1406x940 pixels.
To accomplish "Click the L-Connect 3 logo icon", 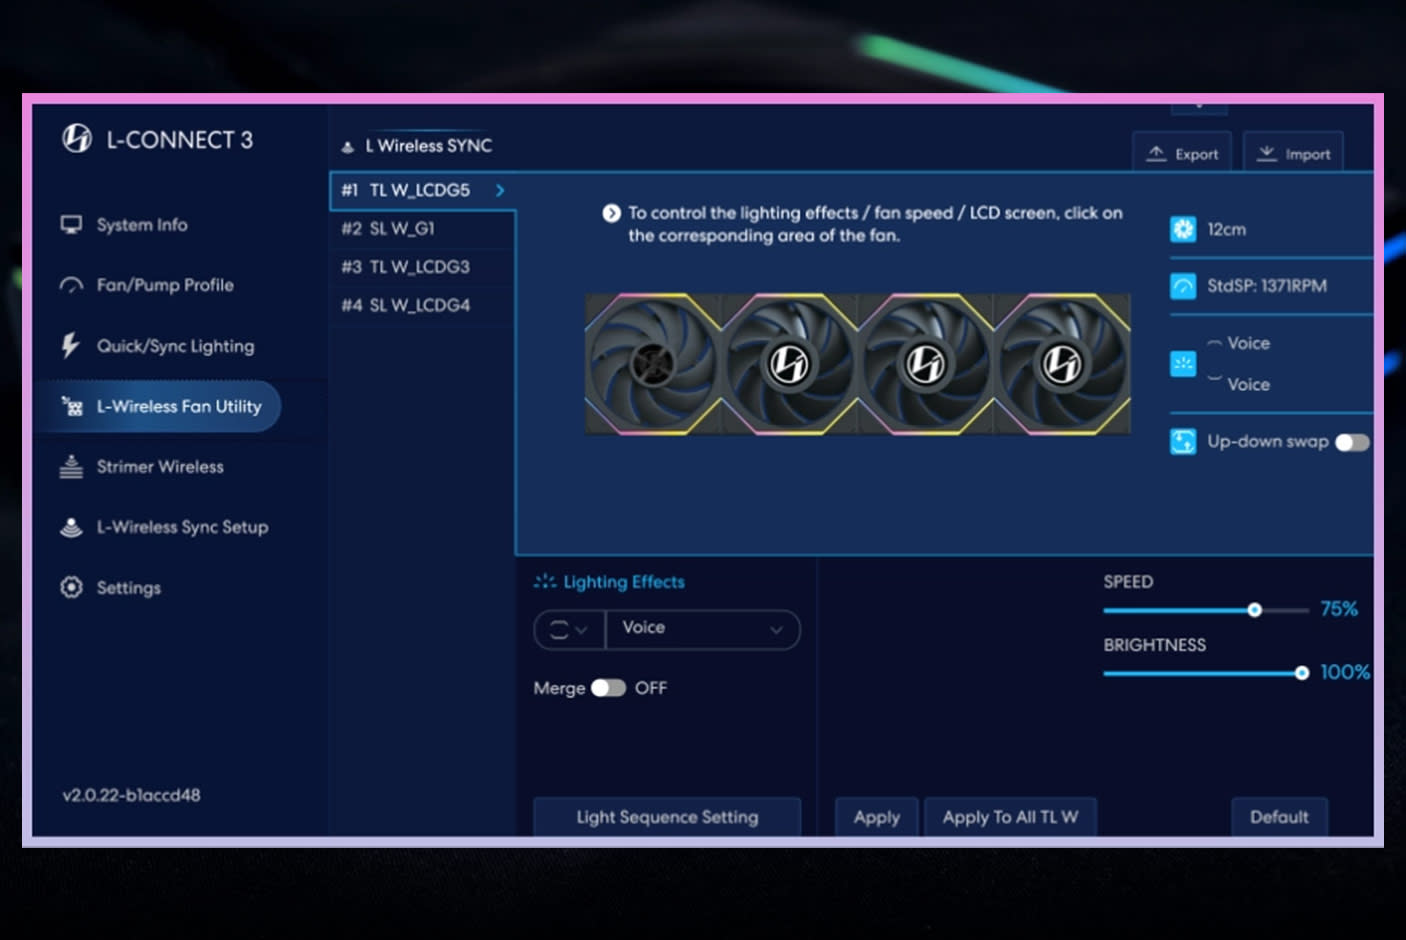I will tap(77, 138).
